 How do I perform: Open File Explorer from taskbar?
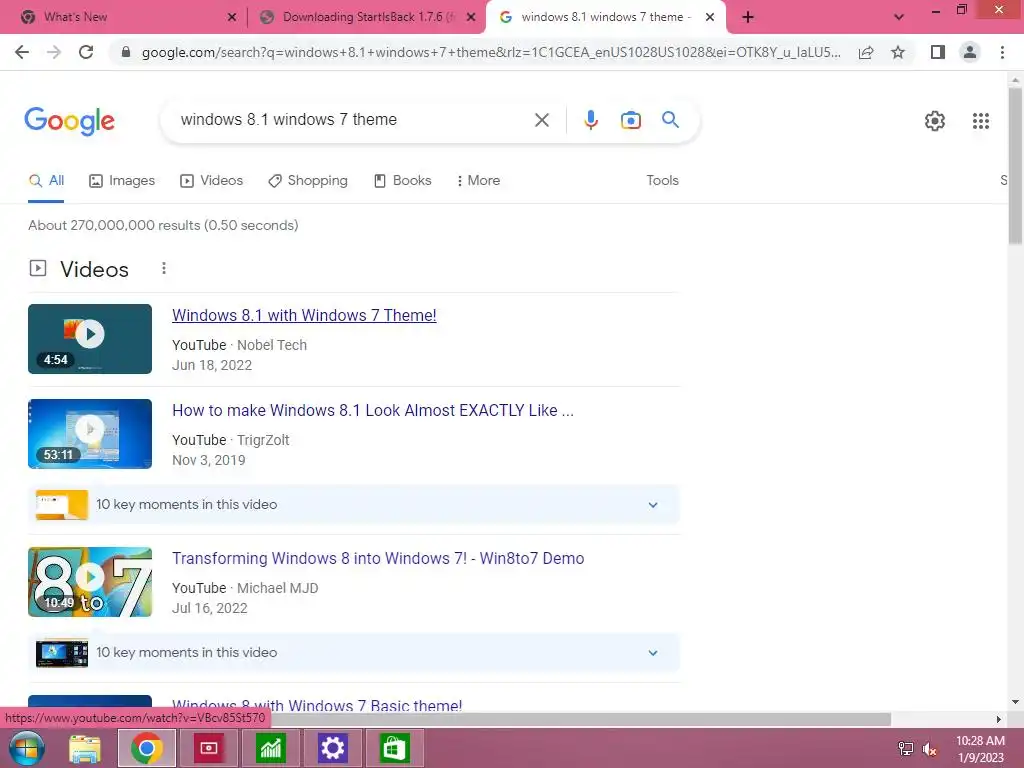coord(85,748)
